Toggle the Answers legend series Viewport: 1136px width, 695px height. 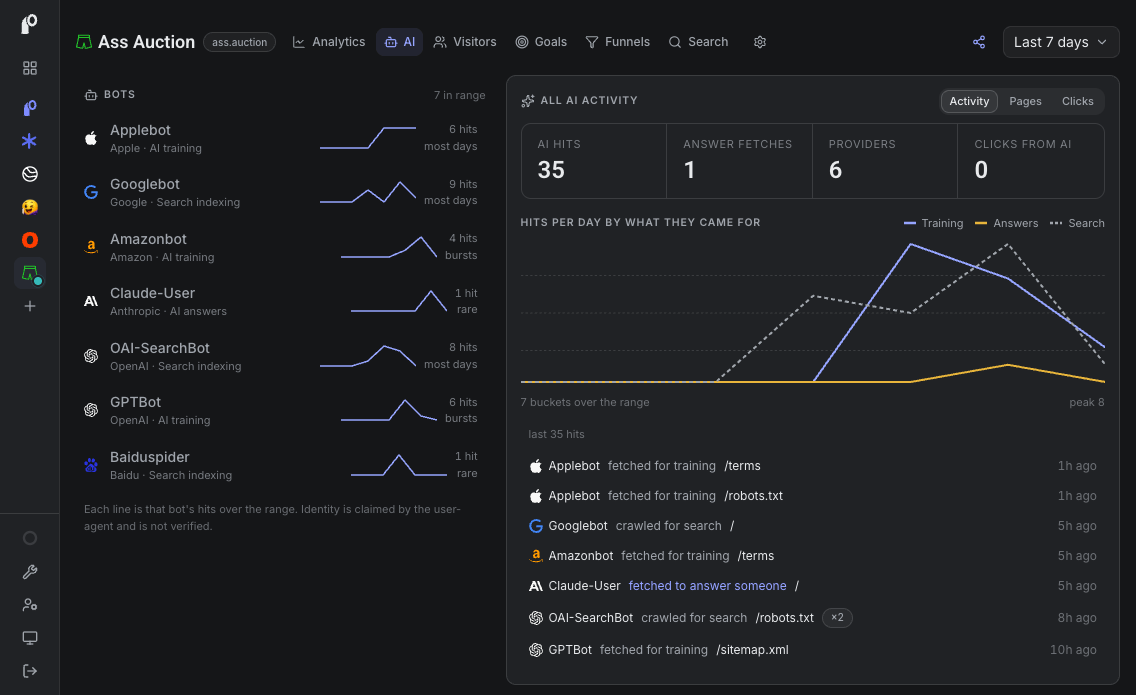[1006, 223]
